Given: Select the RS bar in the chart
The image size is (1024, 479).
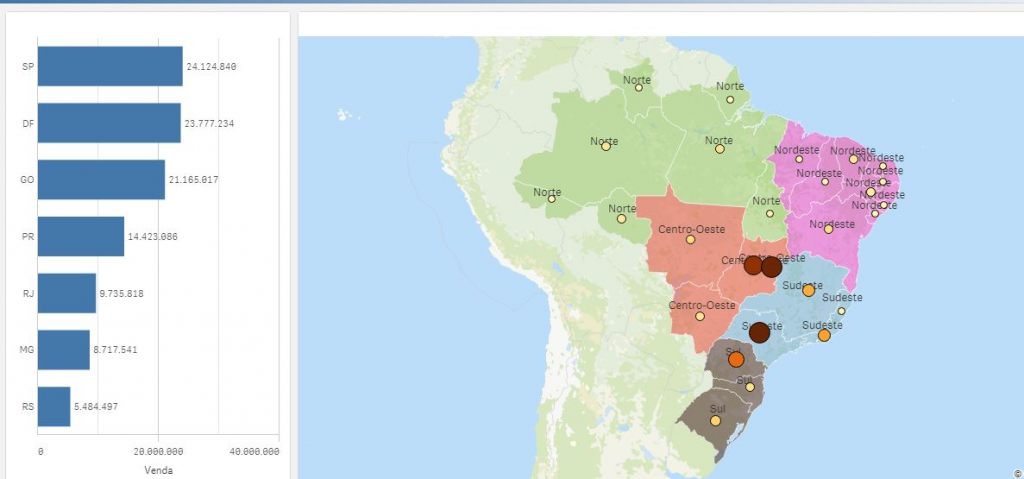Looking at the screenshot, I should 54,406.
